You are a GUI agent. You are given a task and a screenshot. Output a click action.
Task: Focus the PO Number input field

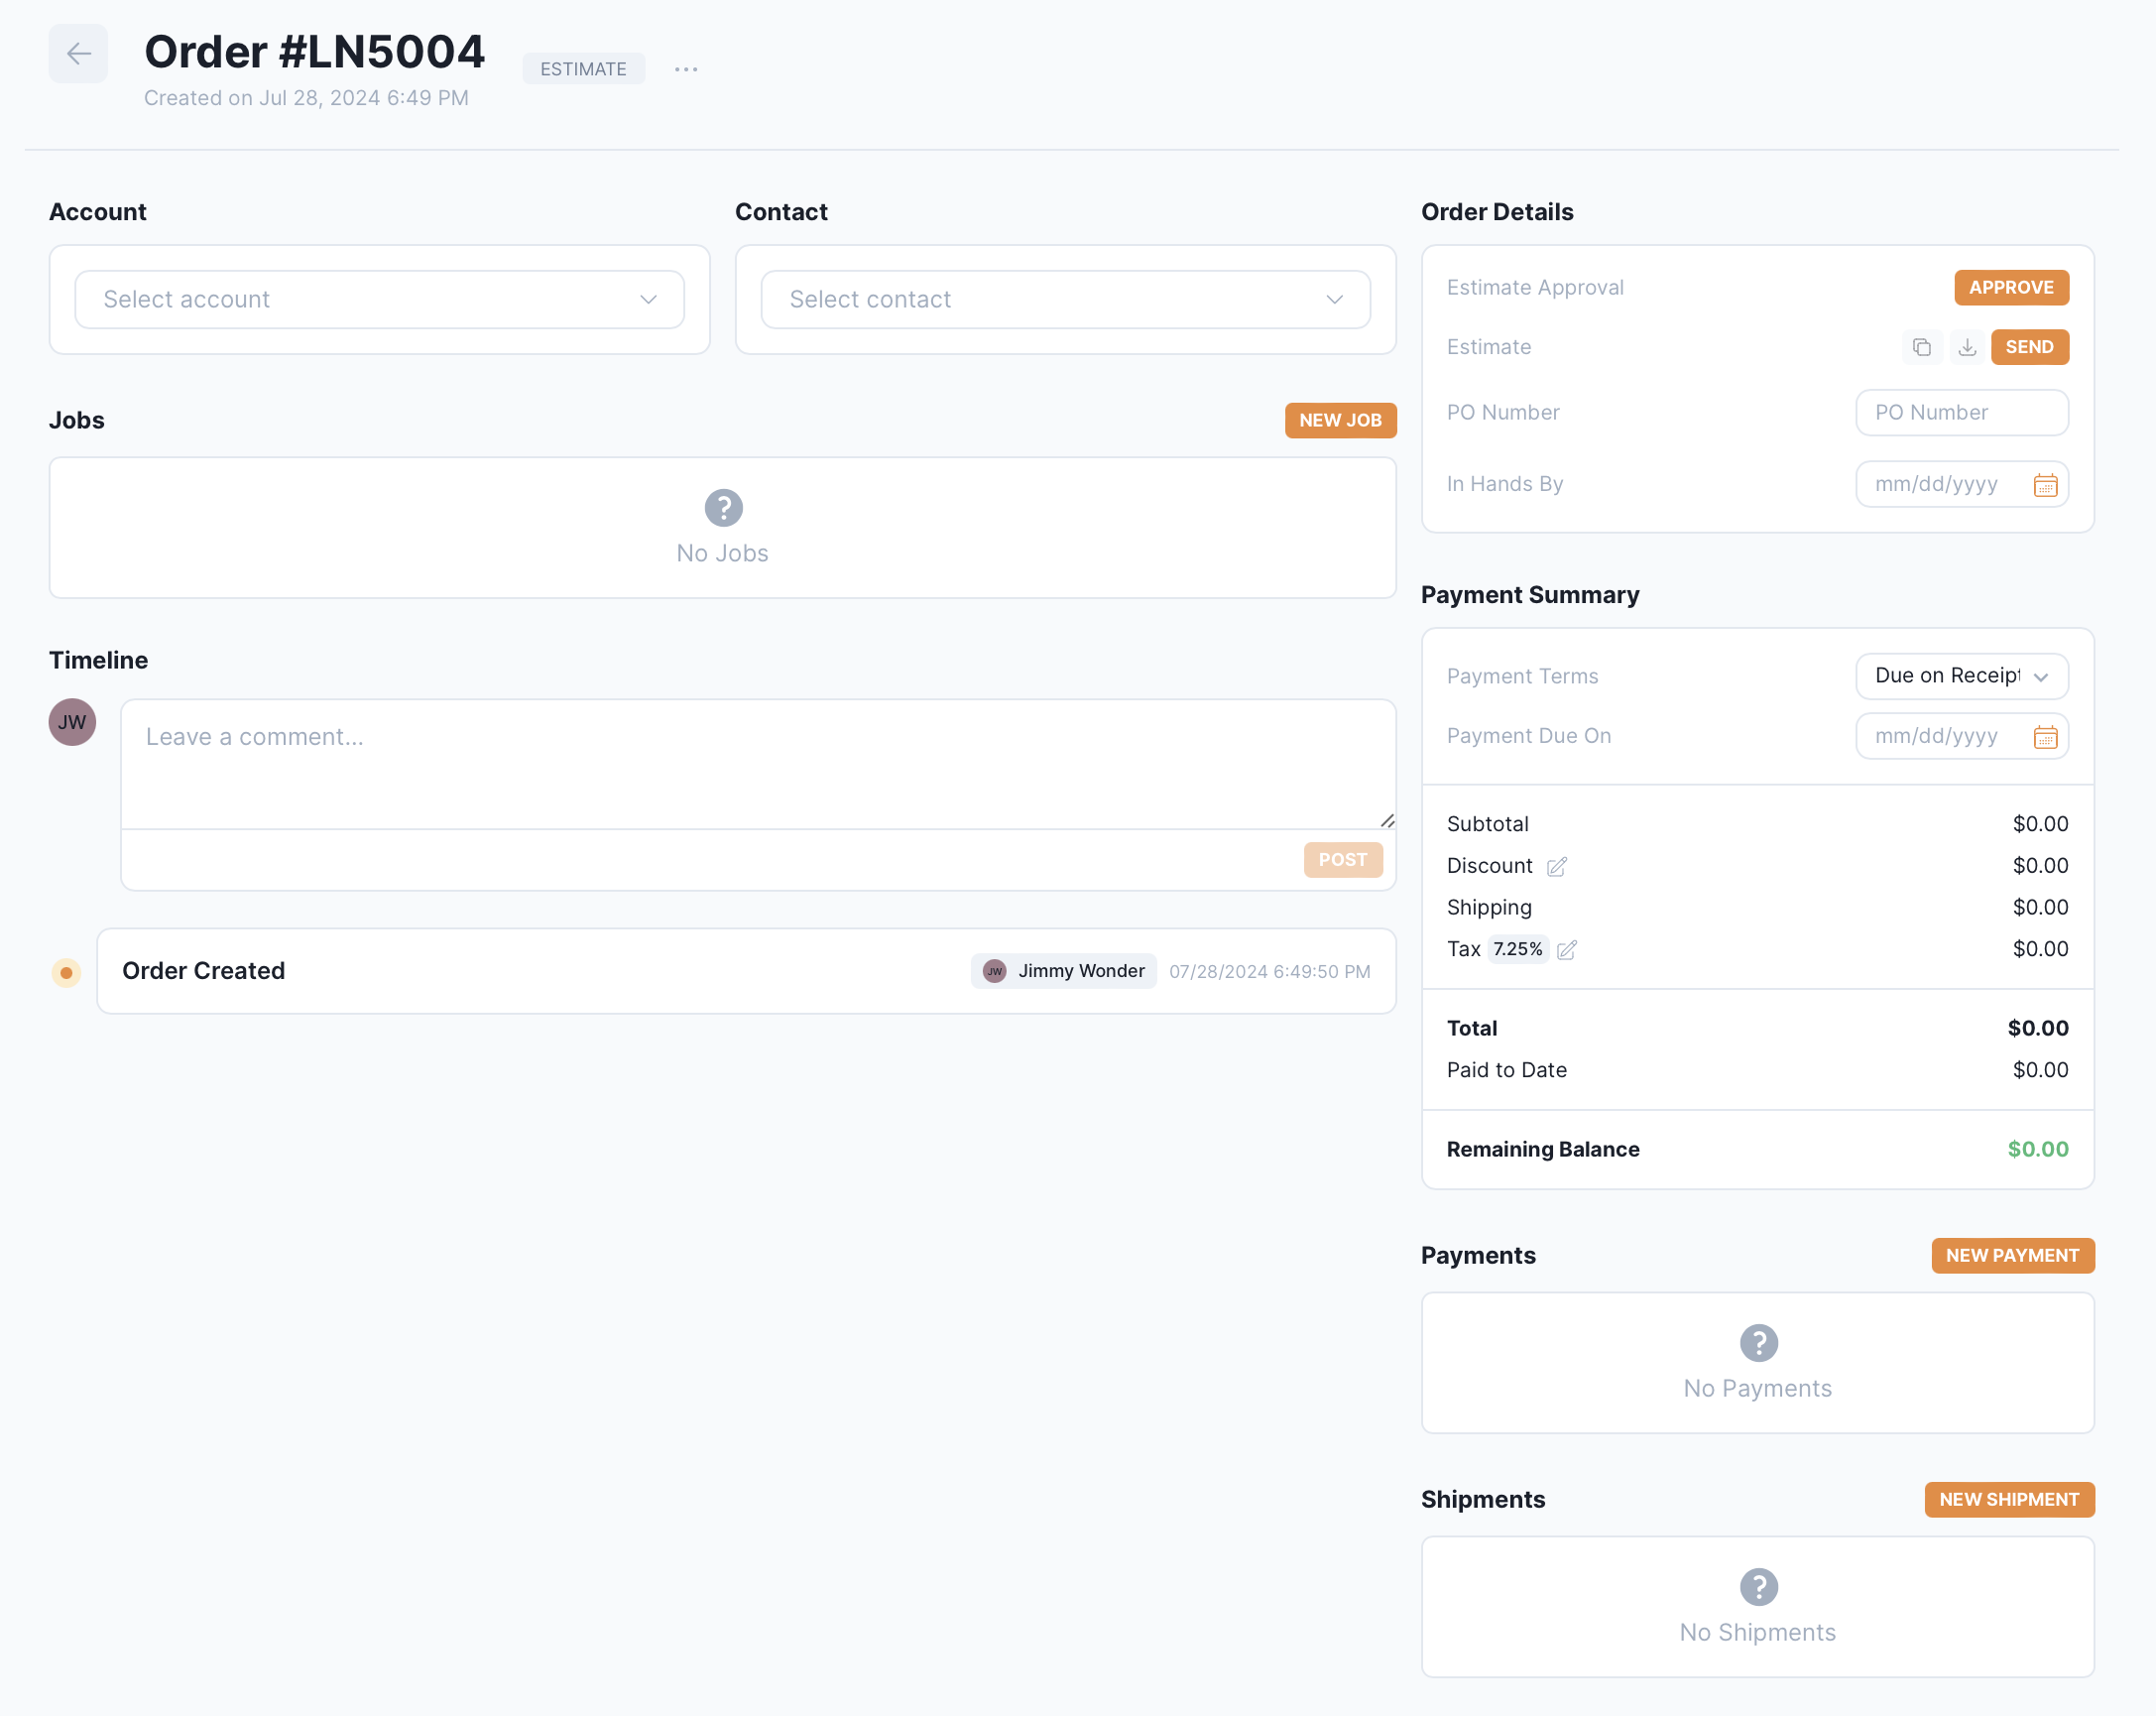(x=1961, y=412)
